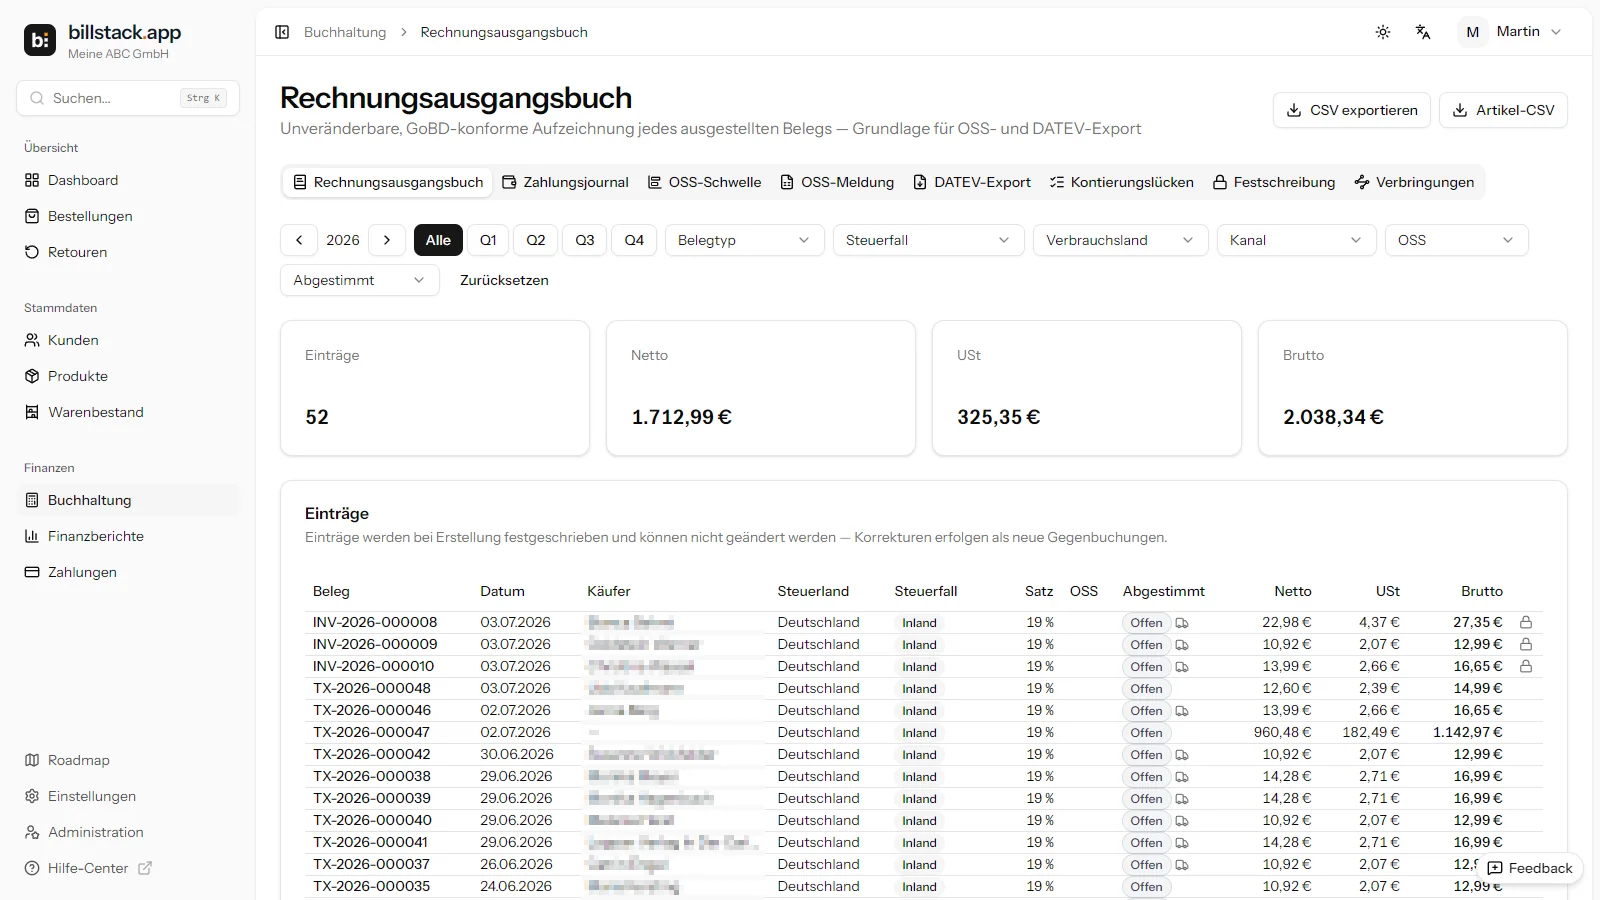The width and height of the screenshot is (1600, 900).
Task: Open Retouren via its return-arrow icon
Action: [32, 252]
